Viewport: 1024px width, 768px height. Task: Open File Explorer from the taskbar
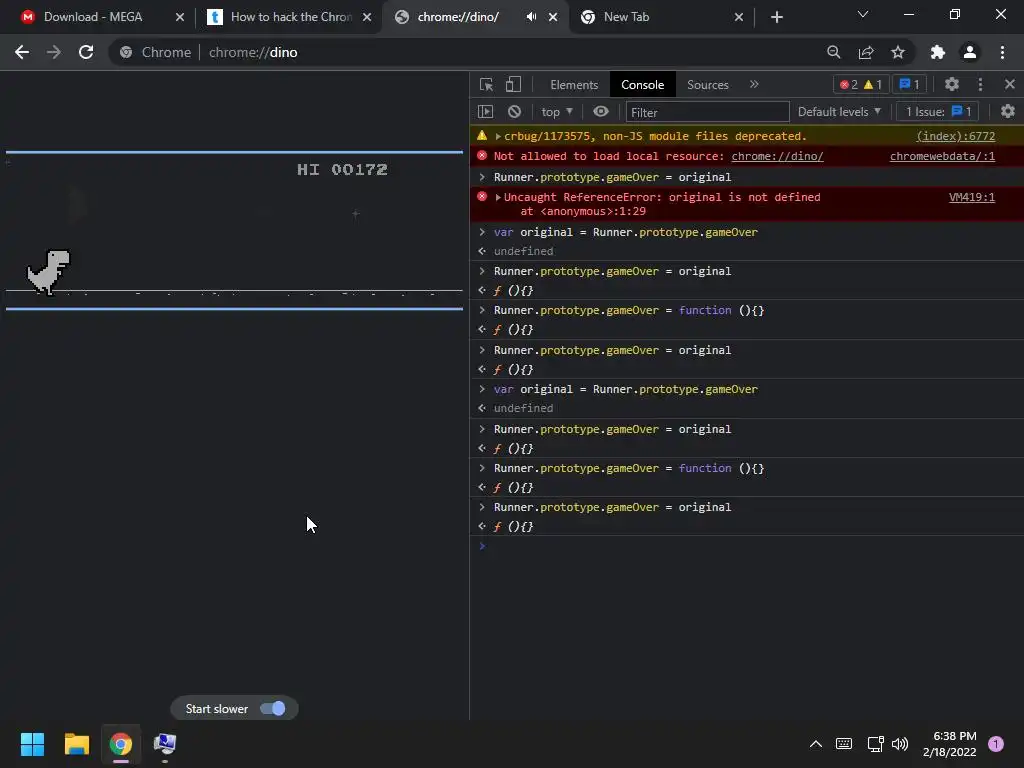[76, 744]
